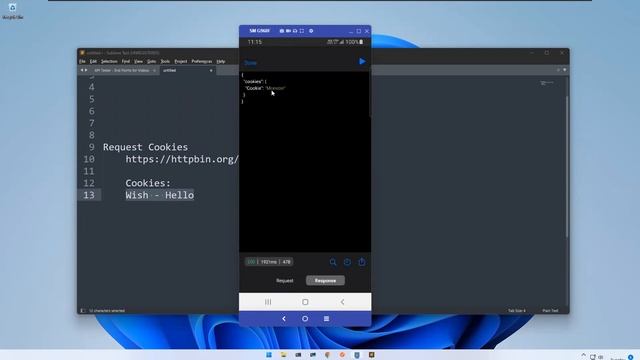Click the unsaved dot on the untitled tab
The width and height of the screenshot is (640, 360).
211,71
